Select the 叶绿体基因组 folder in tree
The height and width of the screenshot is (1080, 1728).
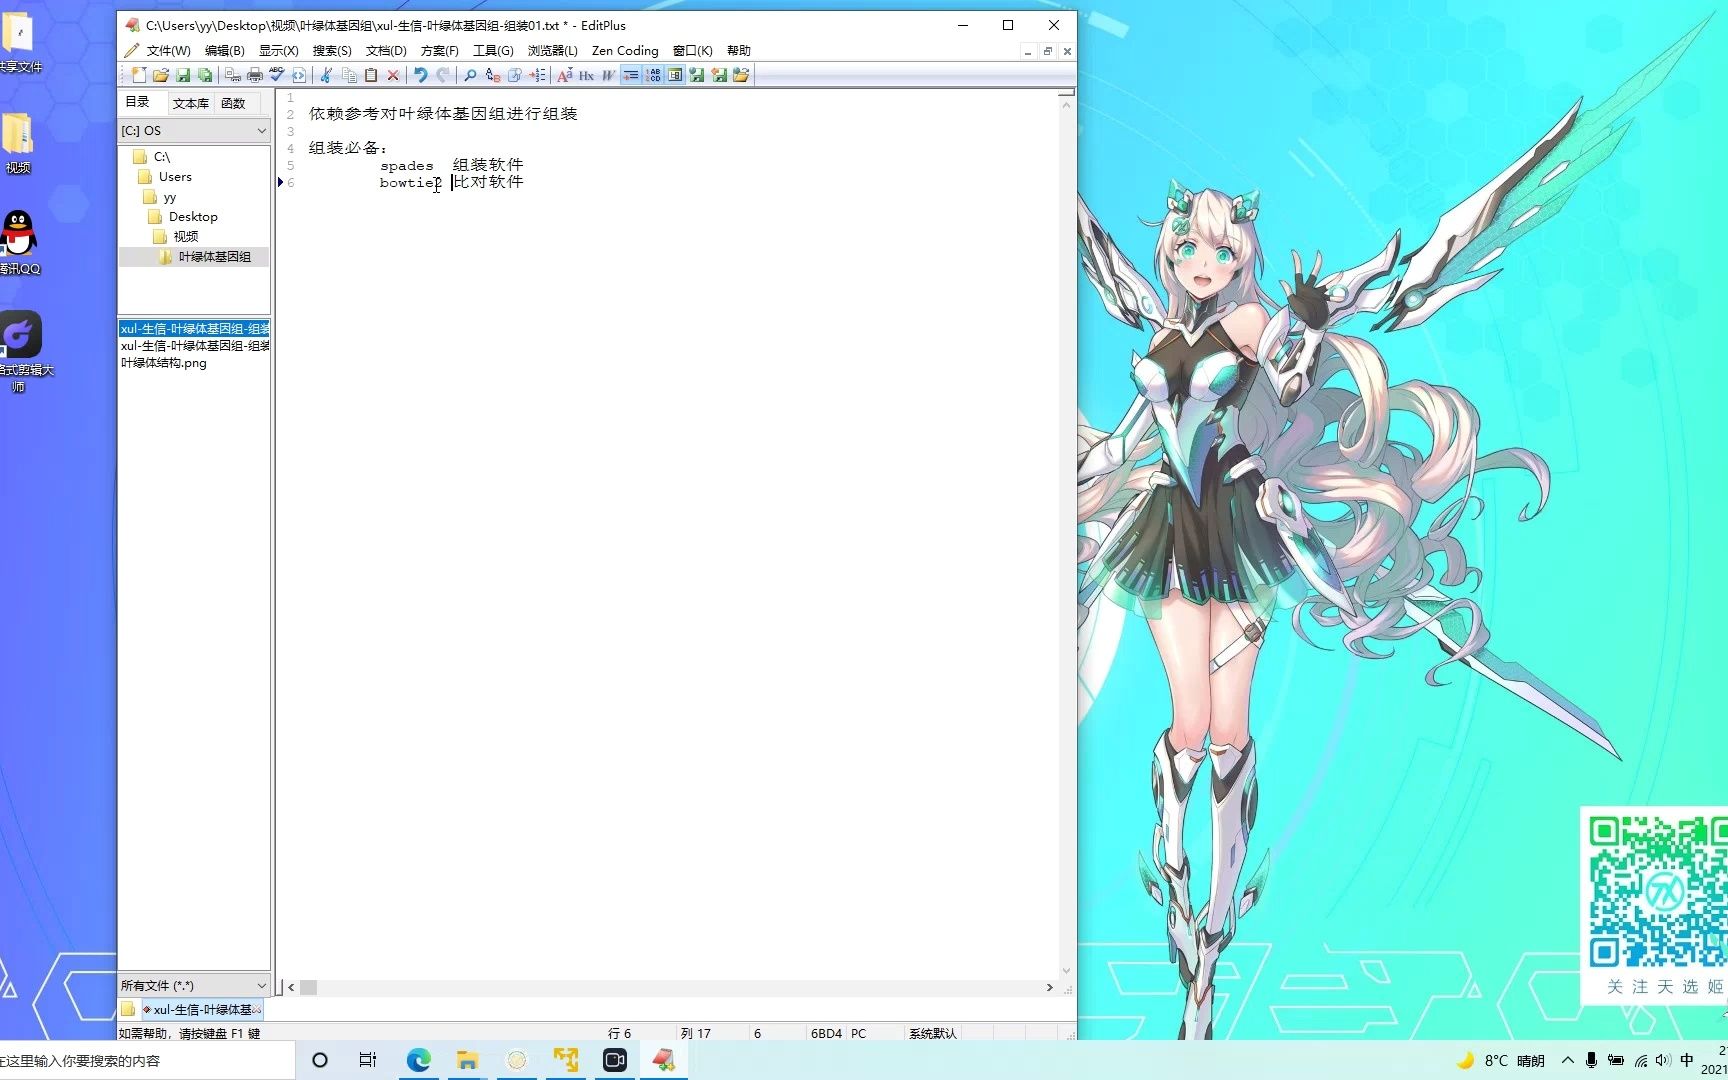(205, 257)
